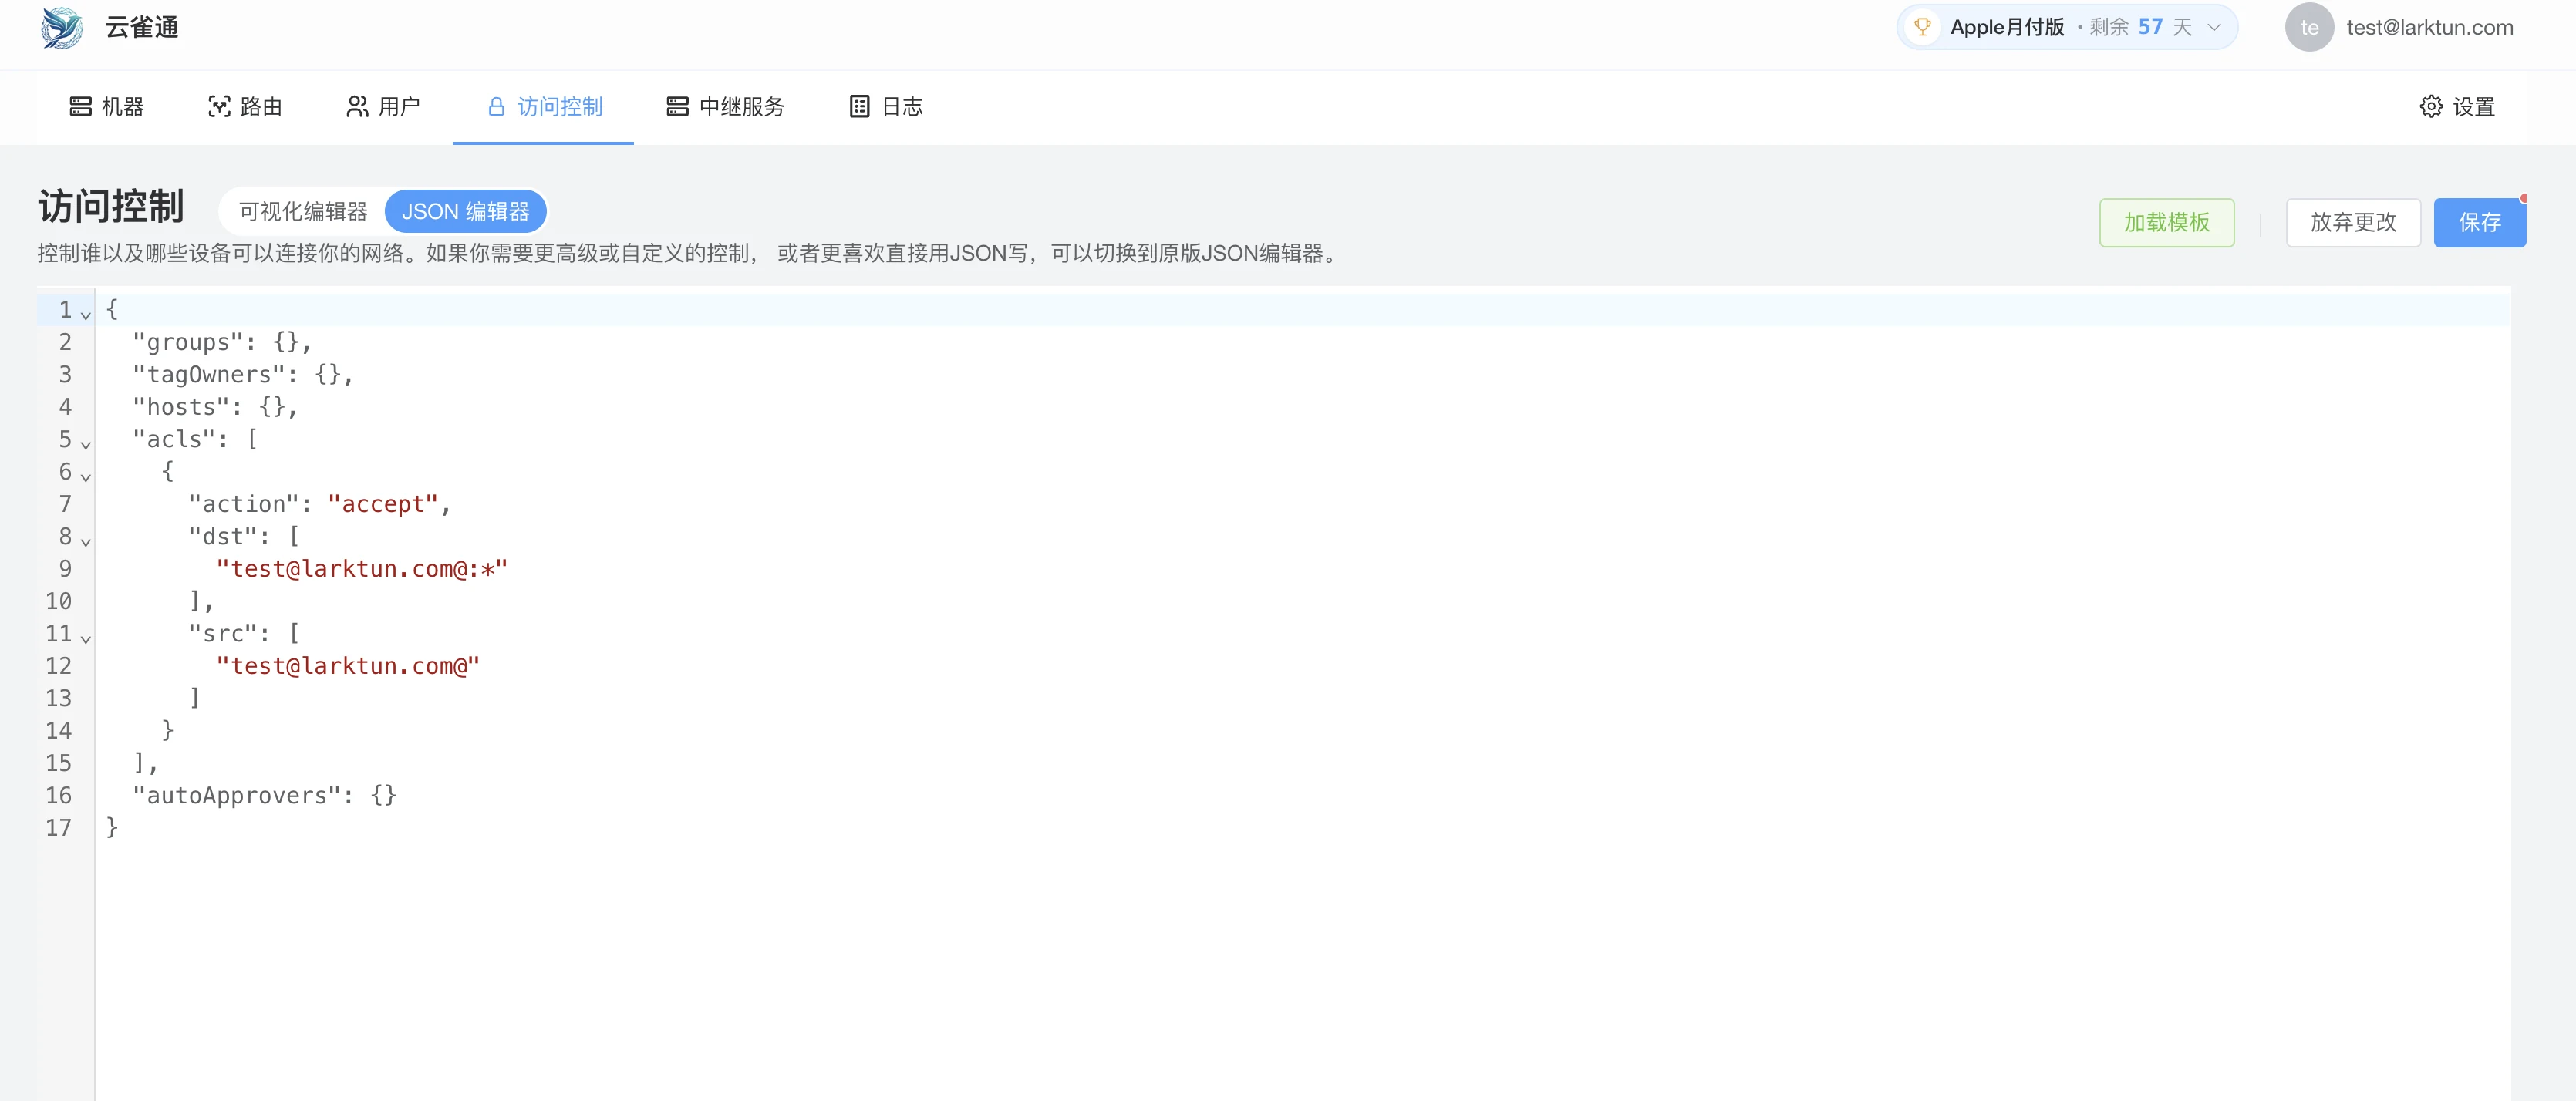Click the 用户 people icon
This screenshot has height=1101, width=2576.
coord(357,107)
